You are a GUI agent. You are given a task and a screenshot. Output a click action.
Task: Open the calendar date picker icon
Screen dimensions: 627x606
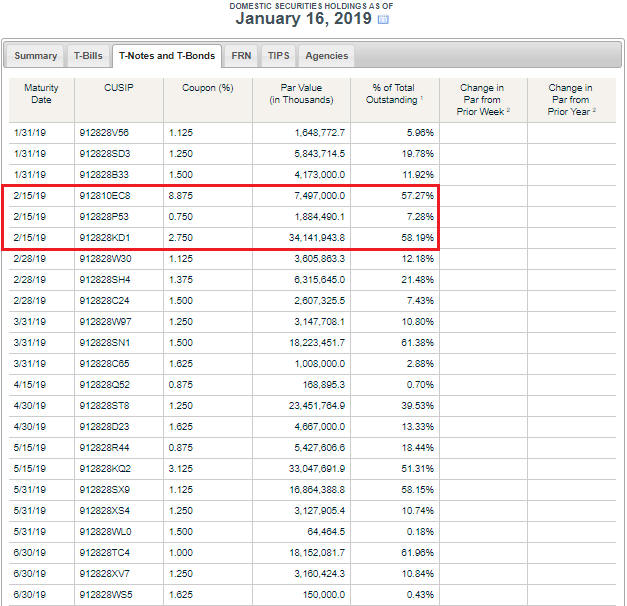pos(384,19)
